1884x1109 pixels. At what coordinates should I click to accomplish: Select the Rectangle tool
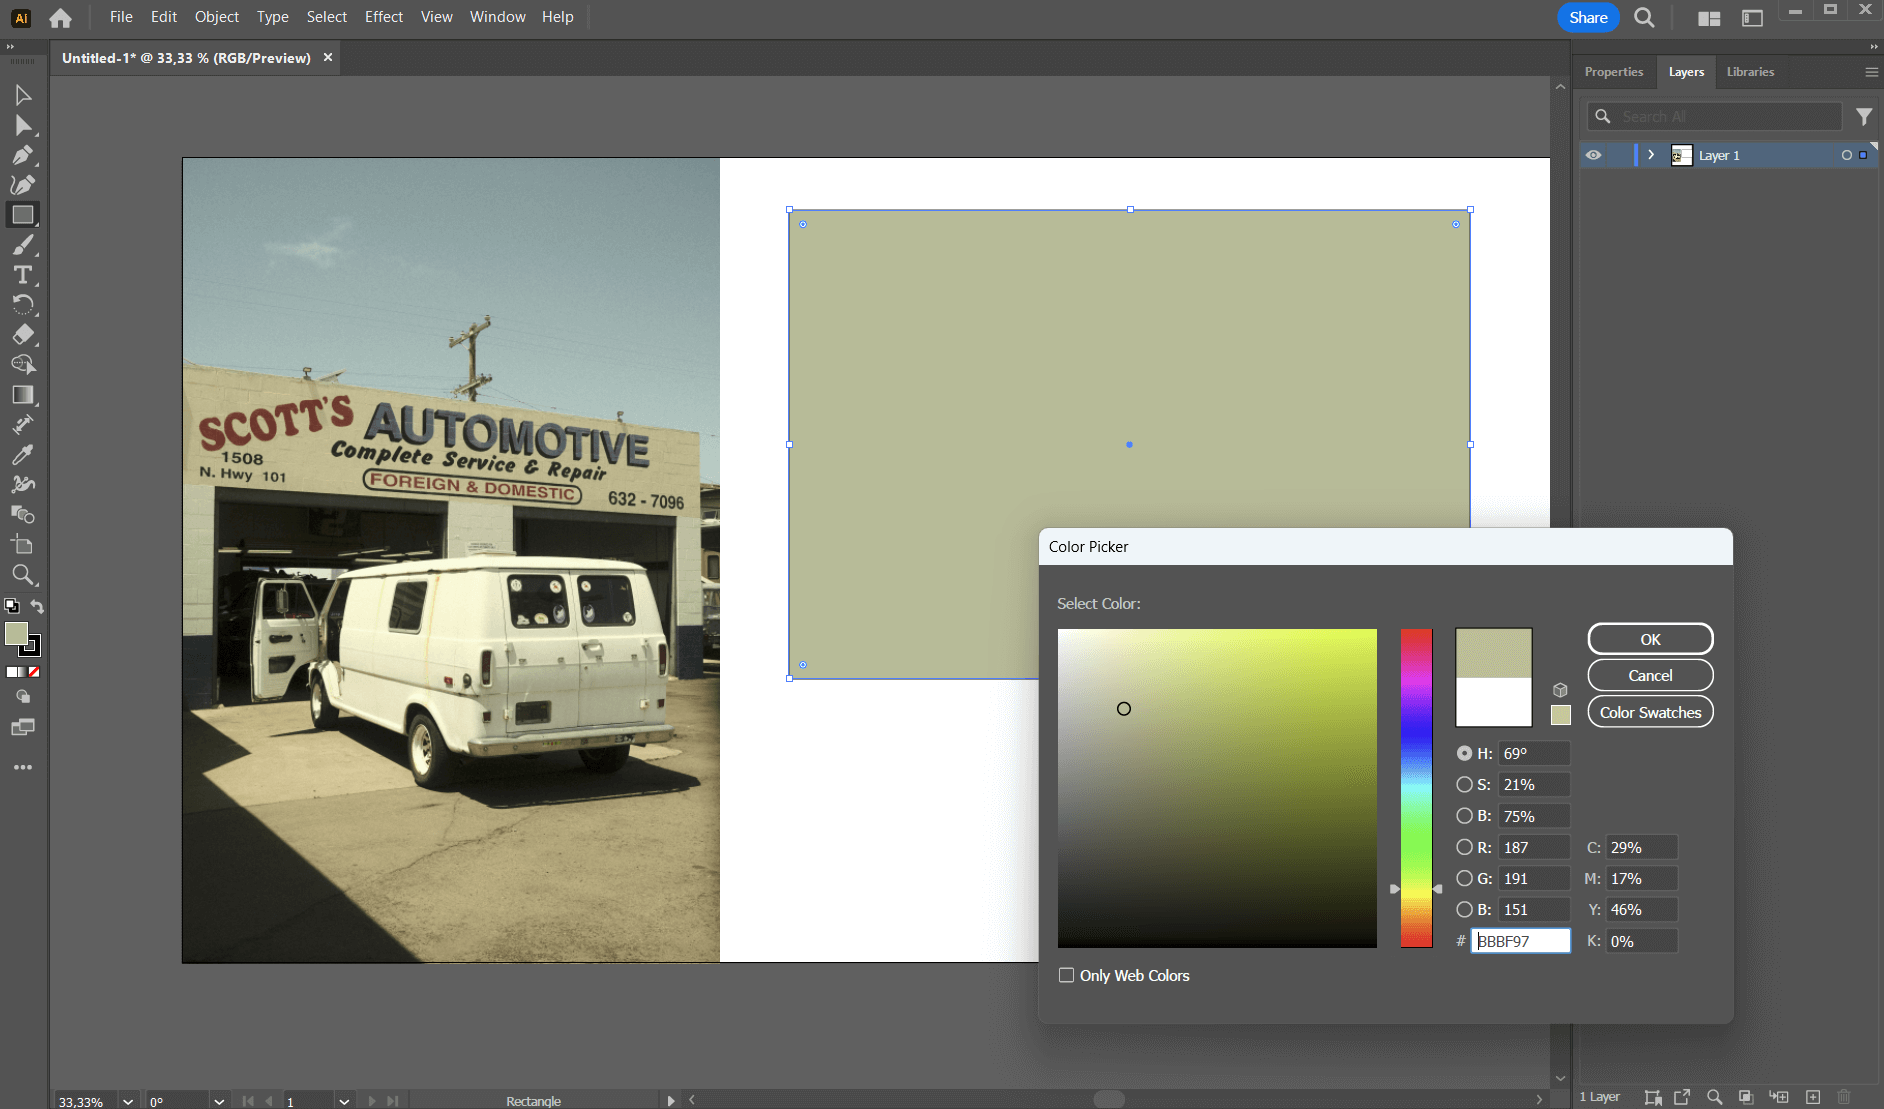tap(23, 215)
